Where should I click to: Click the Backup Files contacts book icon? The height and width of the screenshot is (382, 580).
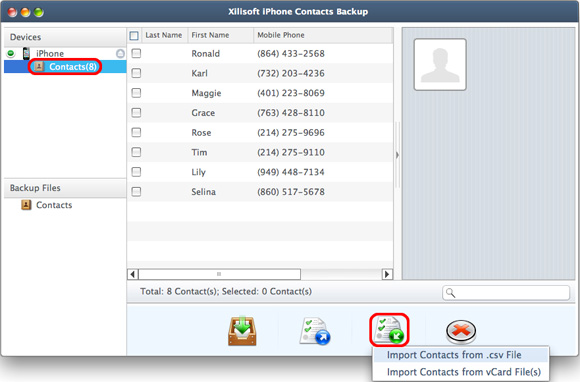pos(26,205)
